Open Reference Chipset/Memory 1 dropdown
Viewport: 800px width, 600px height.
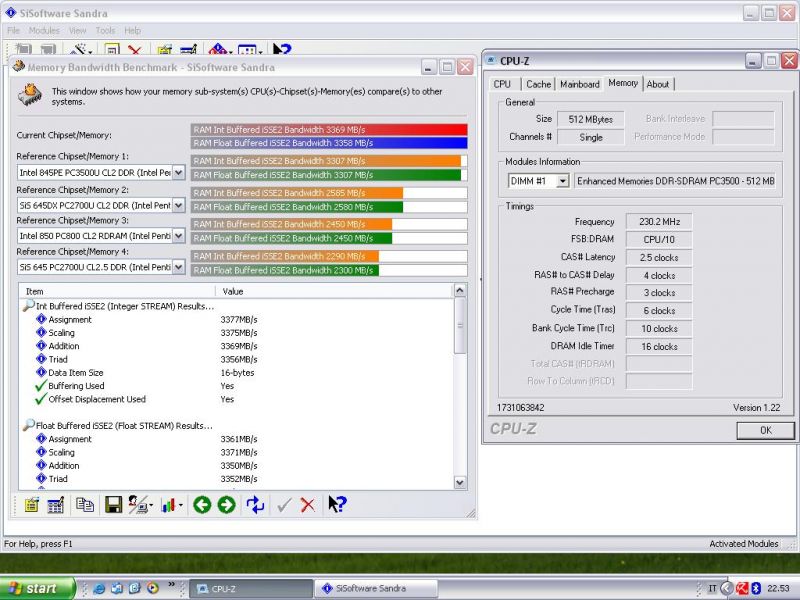[x=178, y=172]
